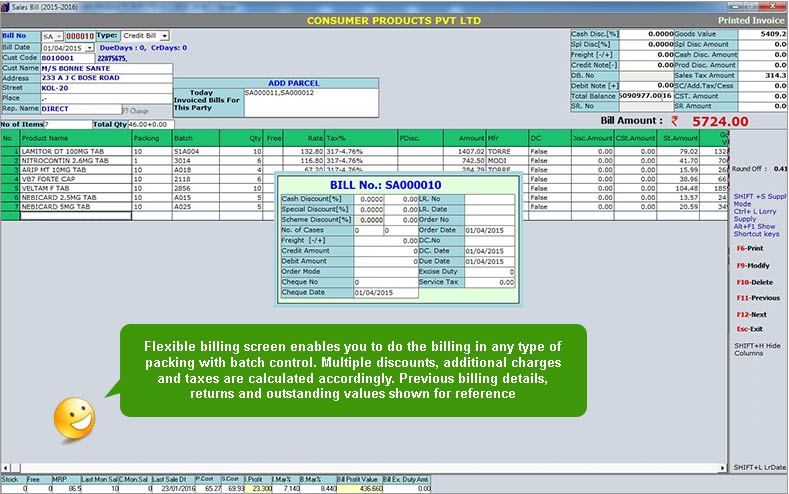Click popup Cash Discount[%] field
Viewport: 789px width, 494px height.
point(369,199)
